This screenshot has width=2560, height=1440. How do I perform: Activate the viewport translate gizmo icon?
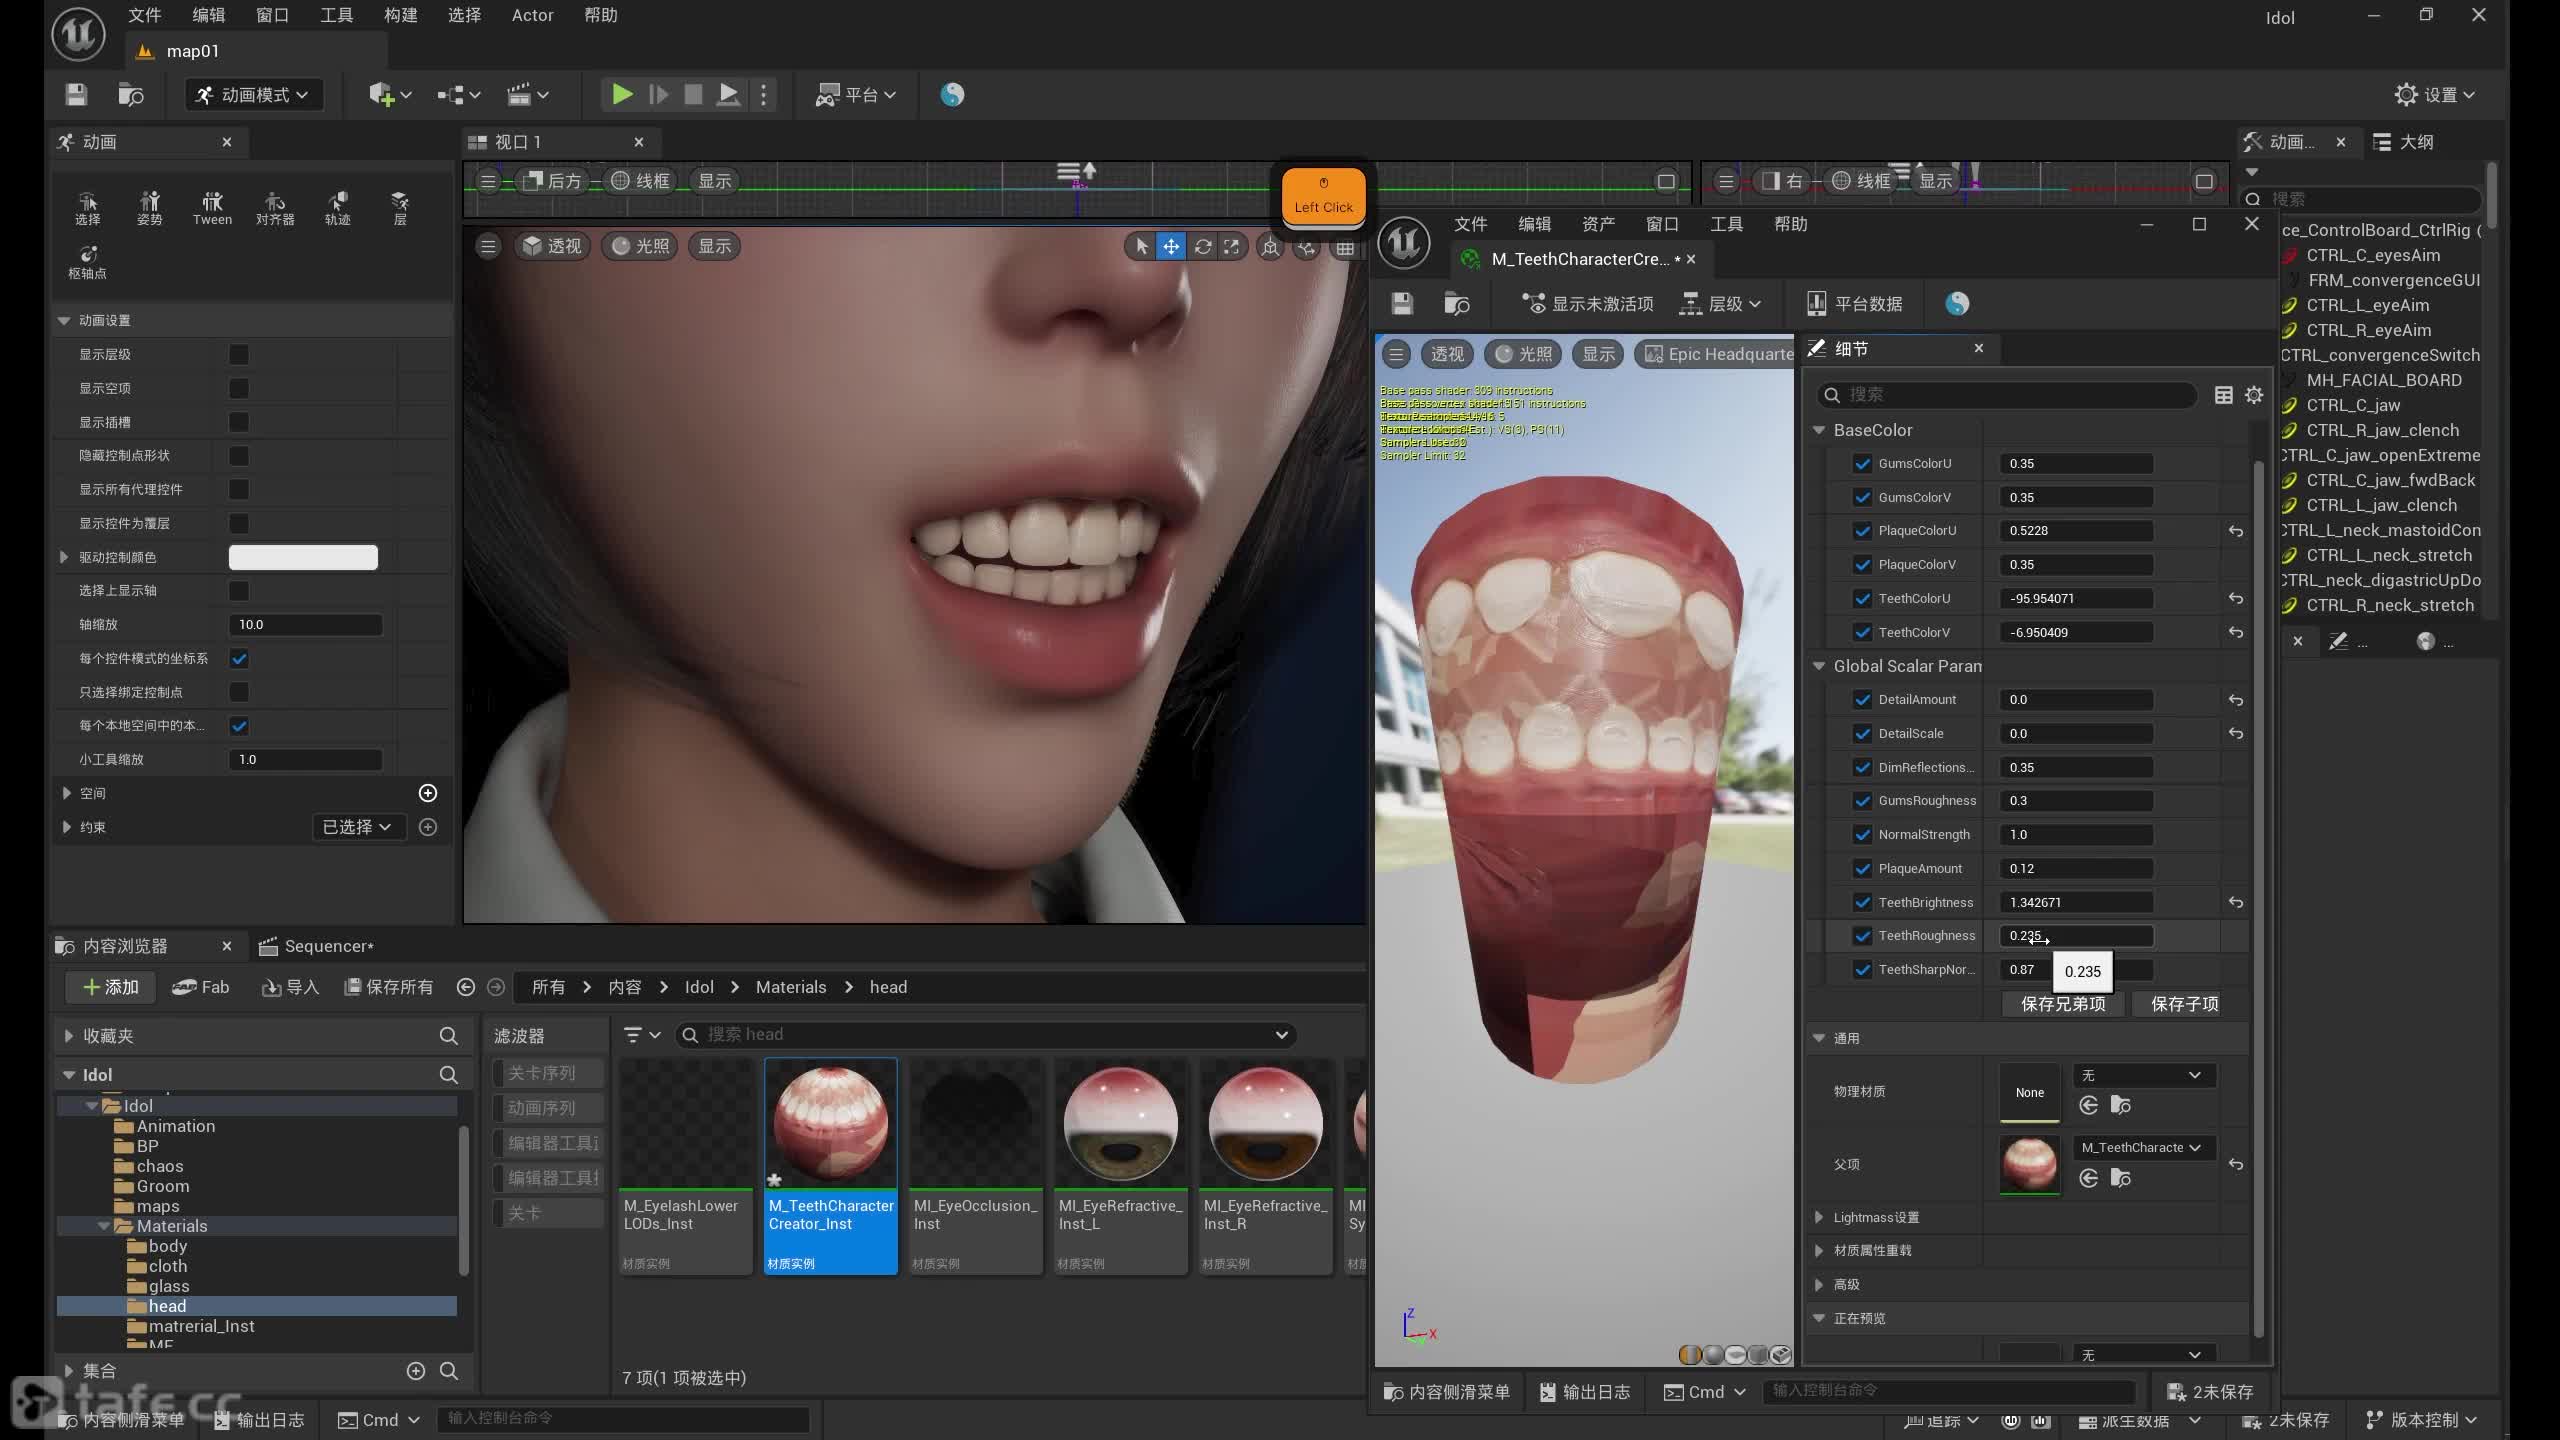point(1171,246)
